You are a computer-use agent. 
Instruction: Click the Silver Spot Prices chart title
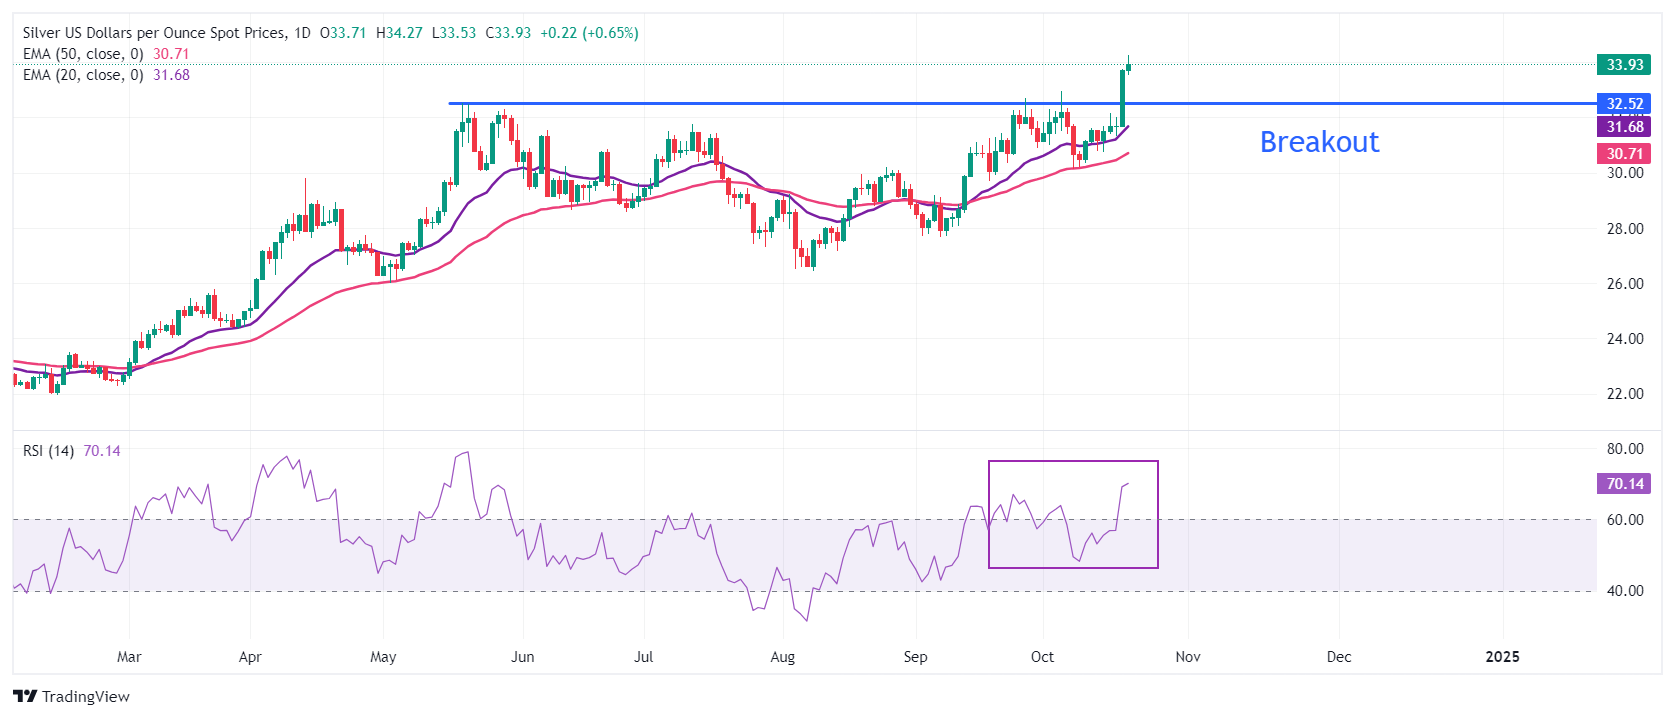point(155,33)
